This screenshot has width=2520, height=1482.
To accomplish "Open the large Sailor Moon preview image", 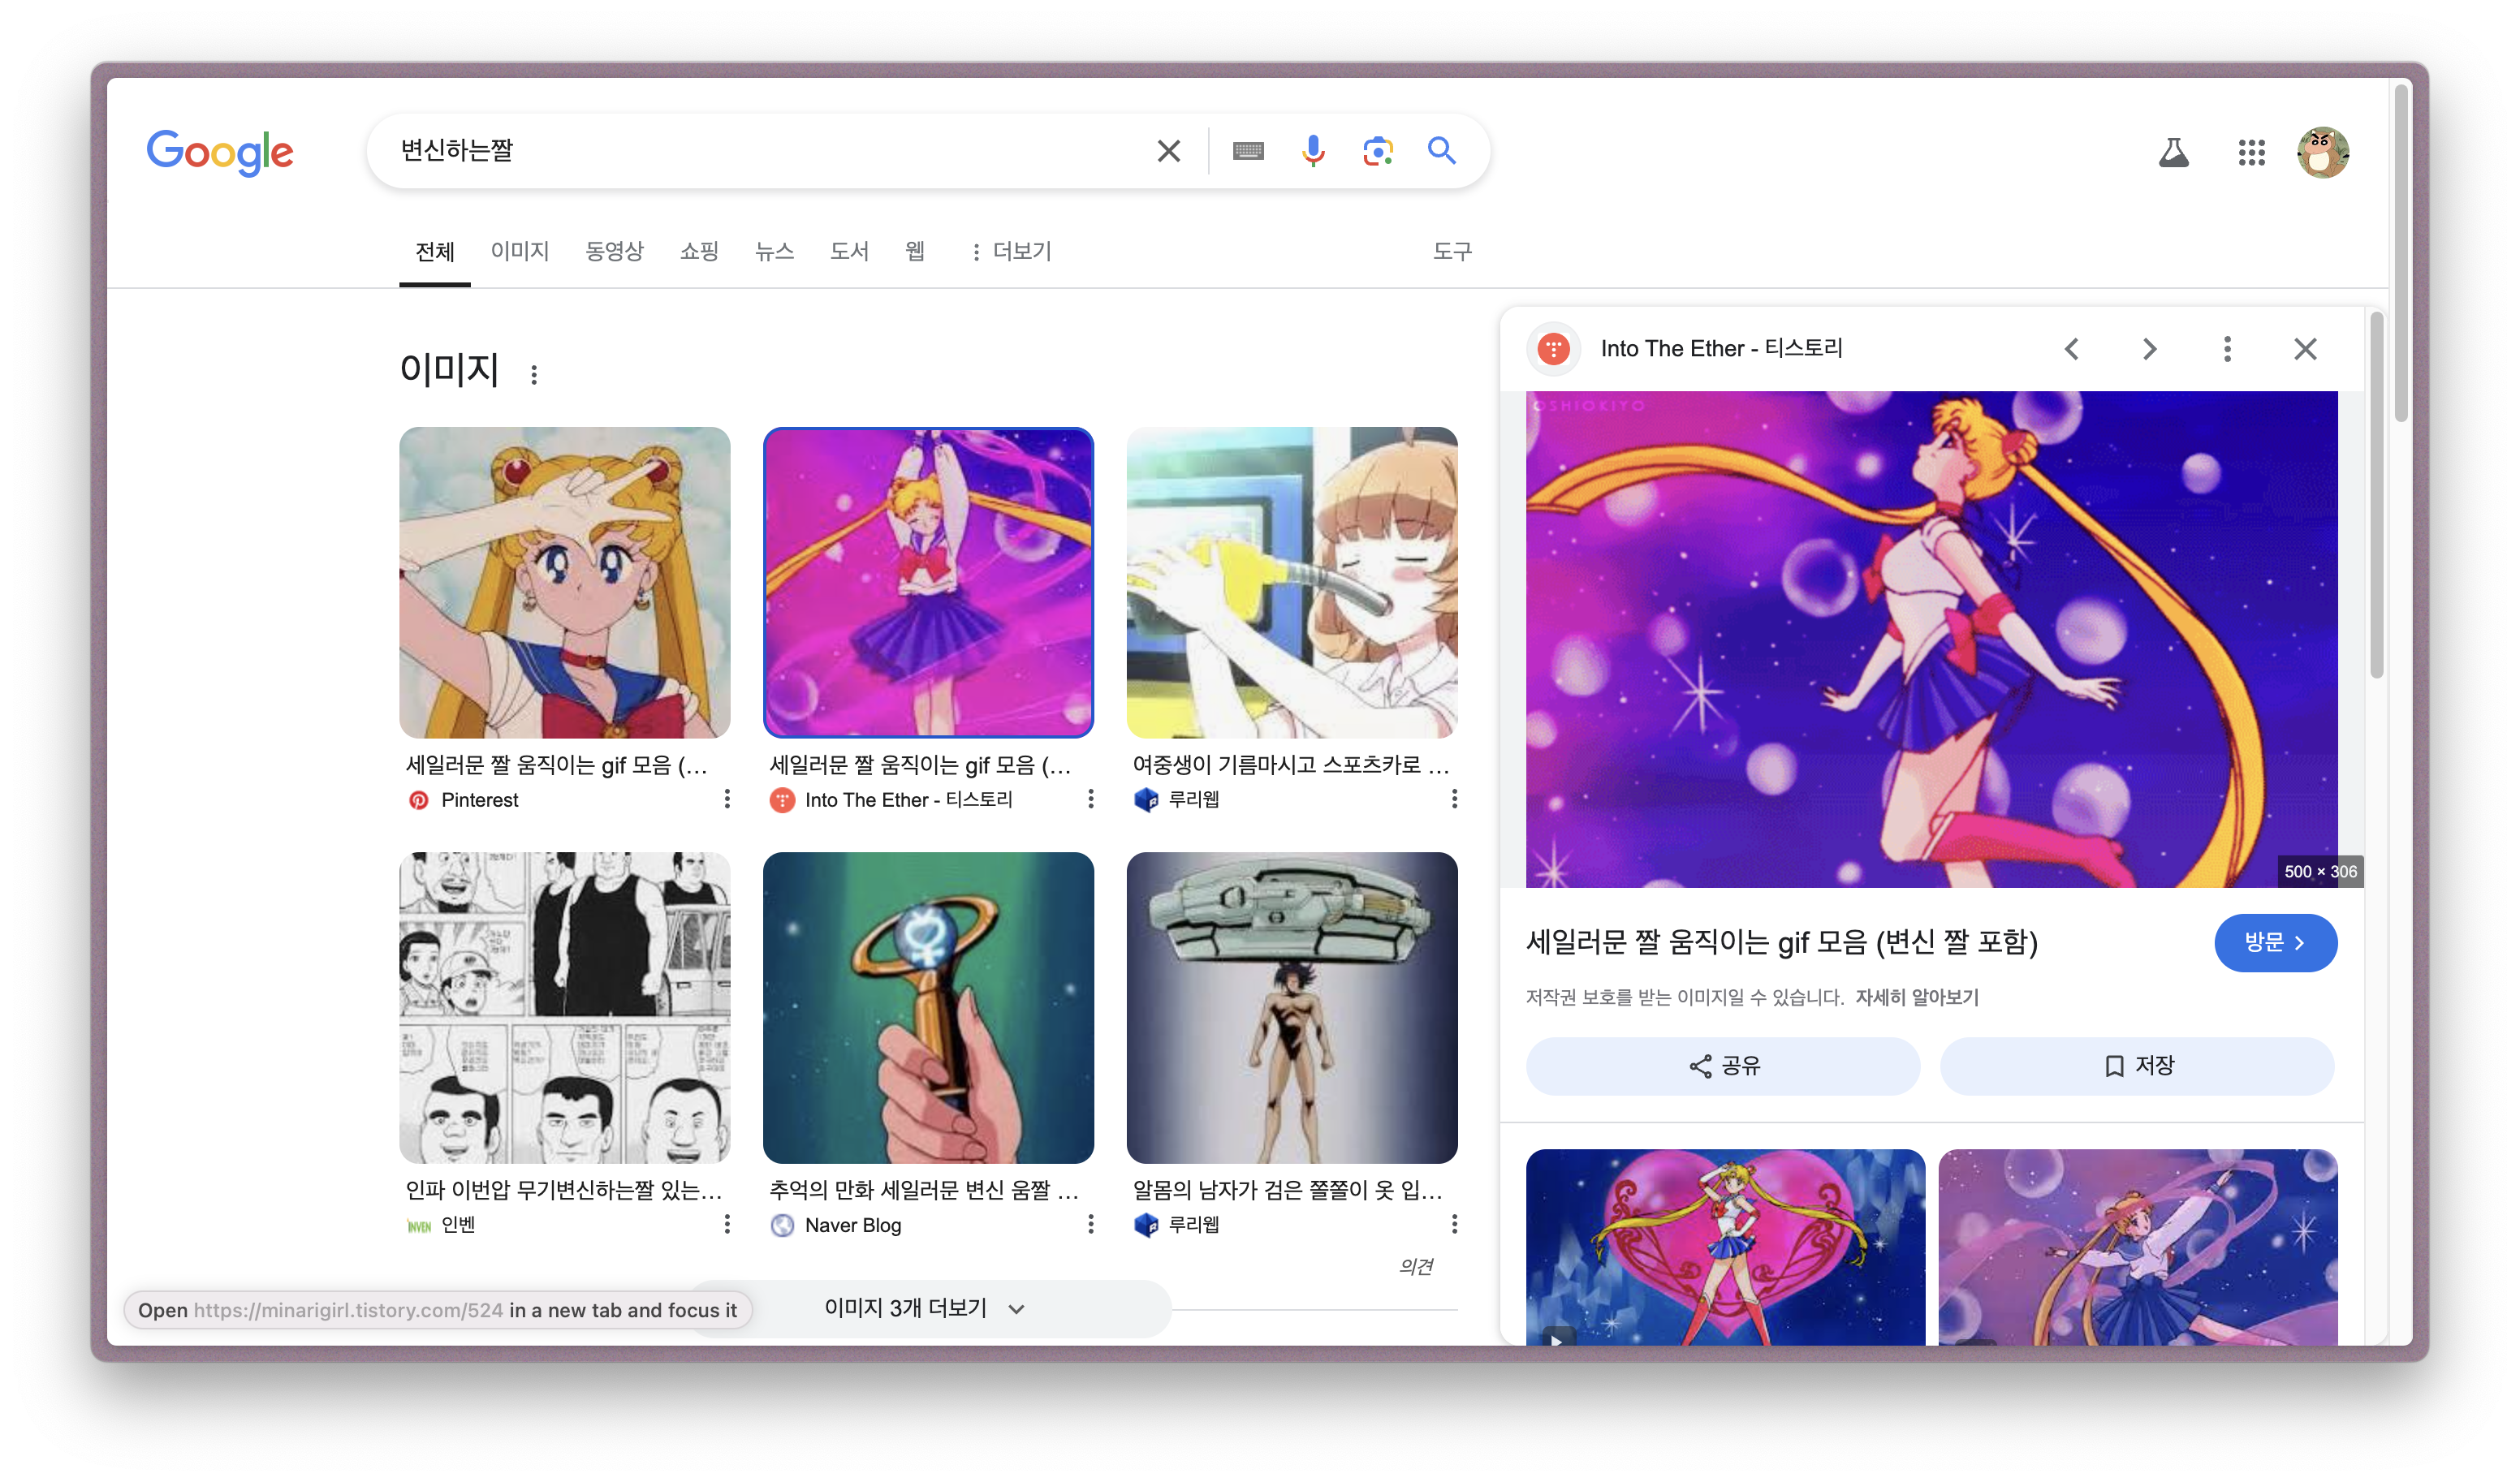I will [1931, 639].
